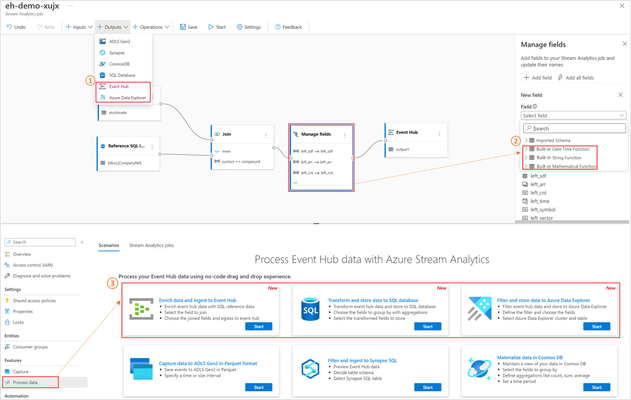631x400 pixels.
Task: Open the Enrich data and ingest to Event Hub link
Action: click(x=197, y=300)
